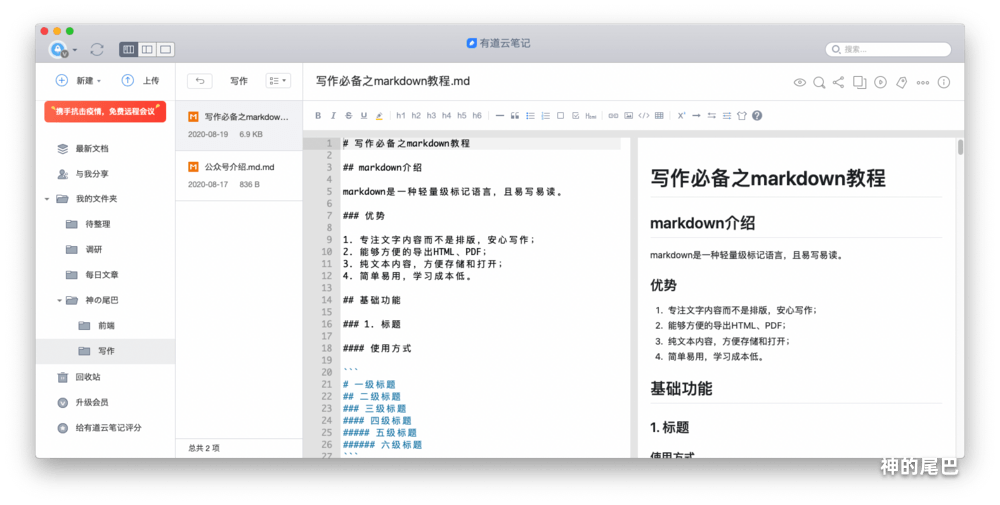Toggle bold formatting in editor toolbar
Image resolution: width=1000 pixels, height=505 pixels.
coord(319,115)
